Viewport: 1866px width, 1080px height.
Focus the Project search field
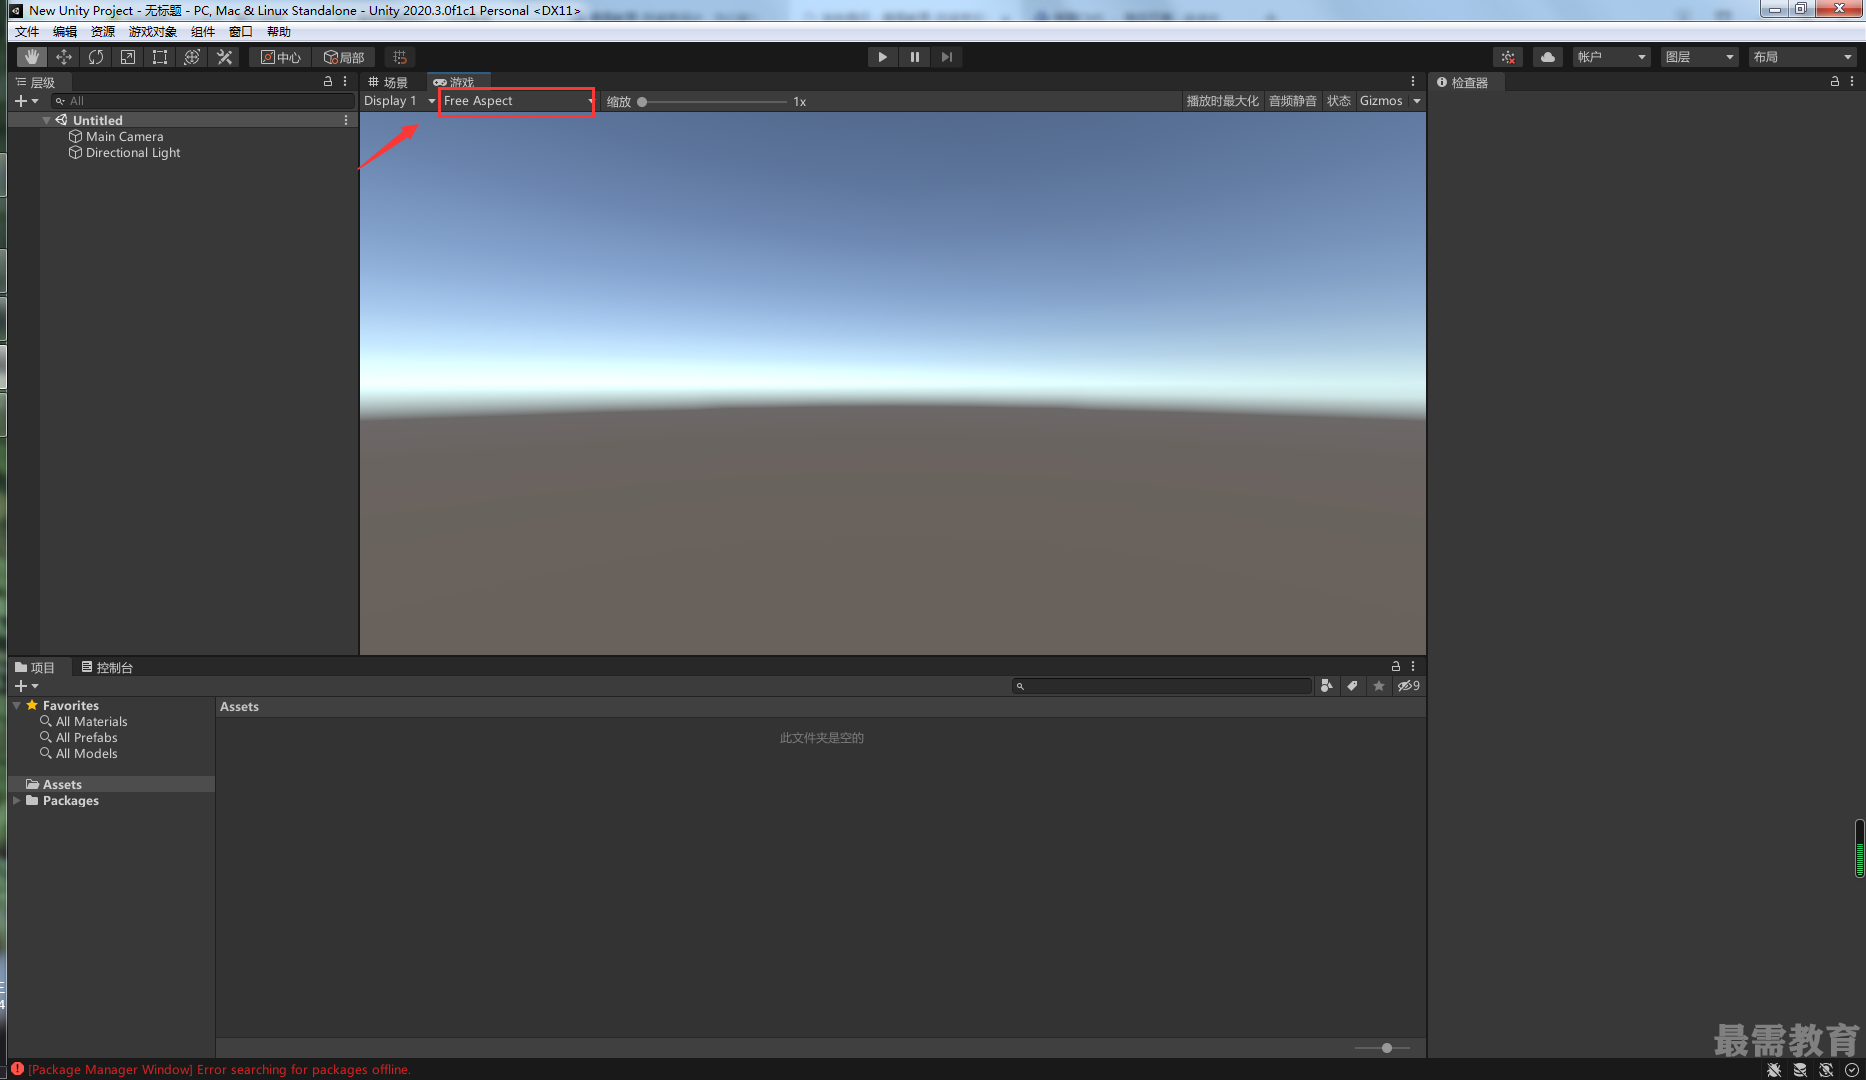(1162, 686)
